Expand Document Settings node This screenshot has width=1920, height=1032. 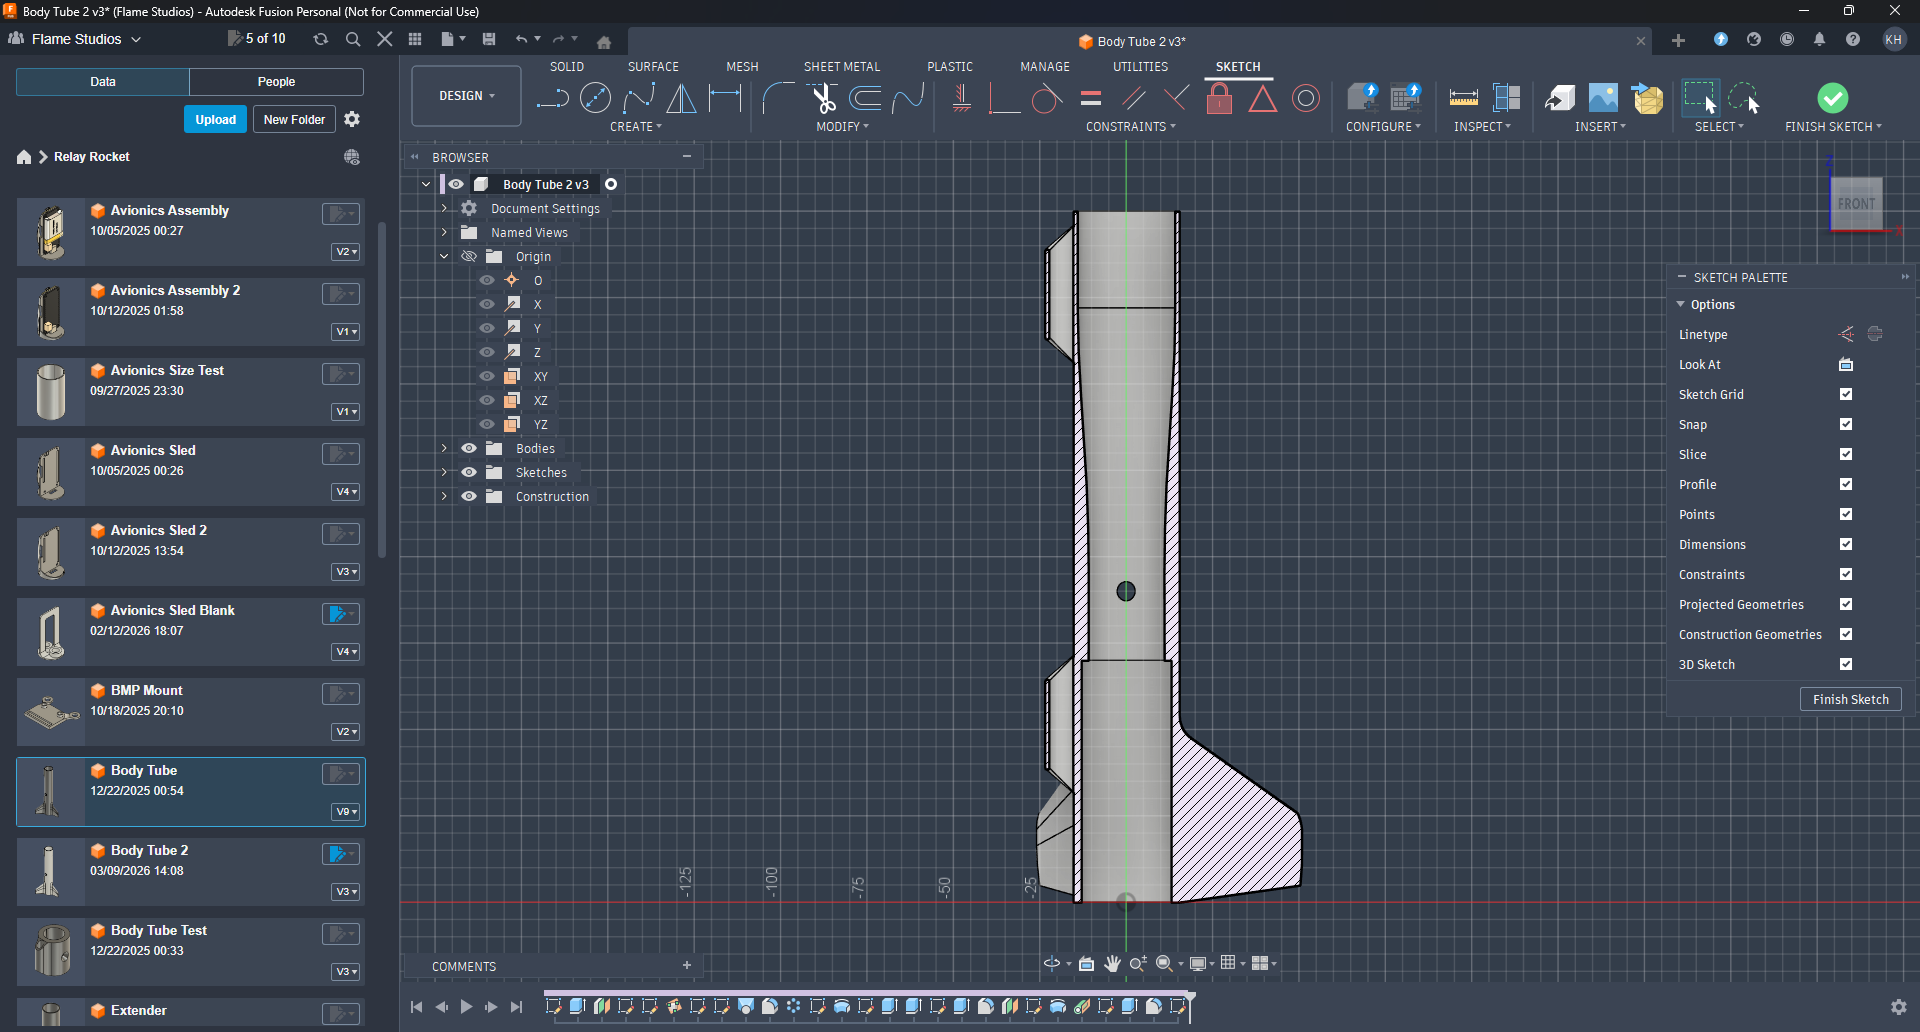444,209
